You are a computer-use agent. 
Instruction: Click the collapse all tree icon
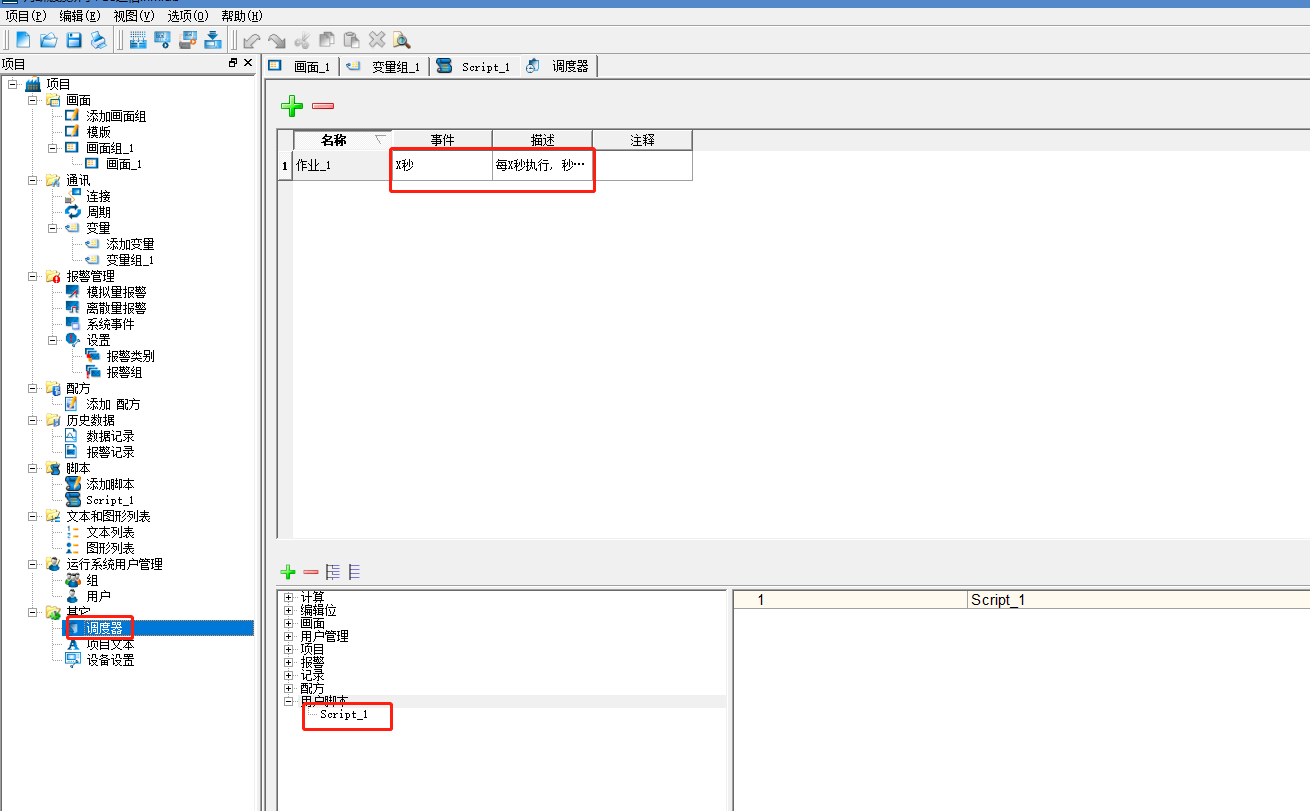point(354,572)
